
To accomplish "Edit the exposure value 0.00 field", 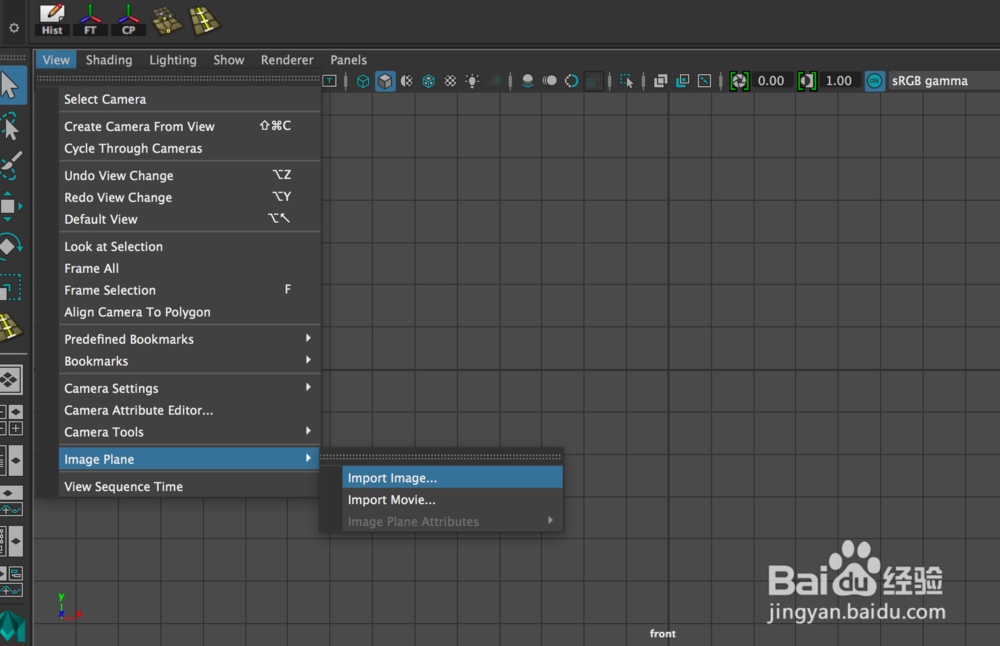I will pos(771,81).
